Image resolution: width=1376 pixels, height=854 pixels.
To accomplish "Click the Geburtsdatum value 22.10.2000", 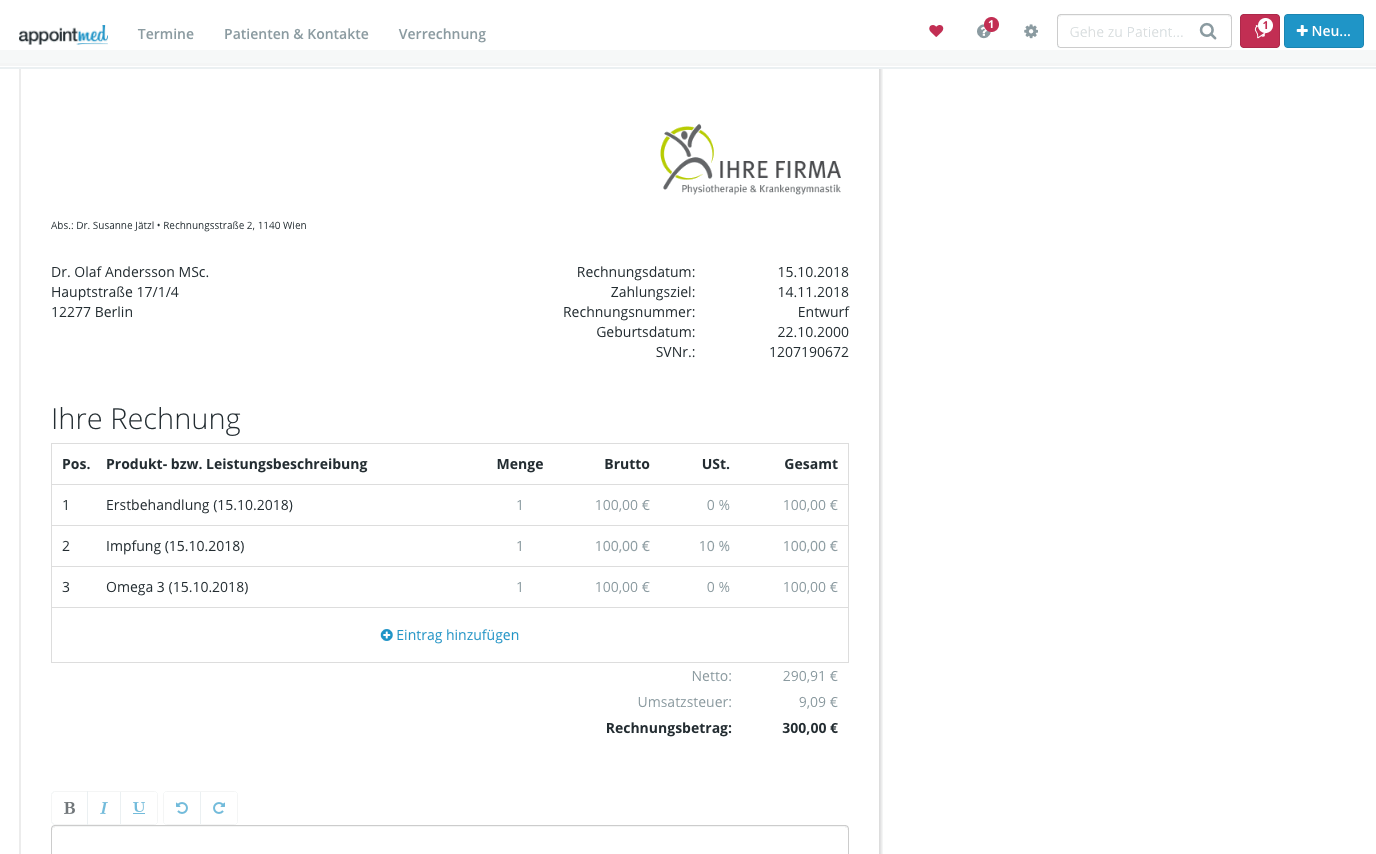I will point(813,332).
